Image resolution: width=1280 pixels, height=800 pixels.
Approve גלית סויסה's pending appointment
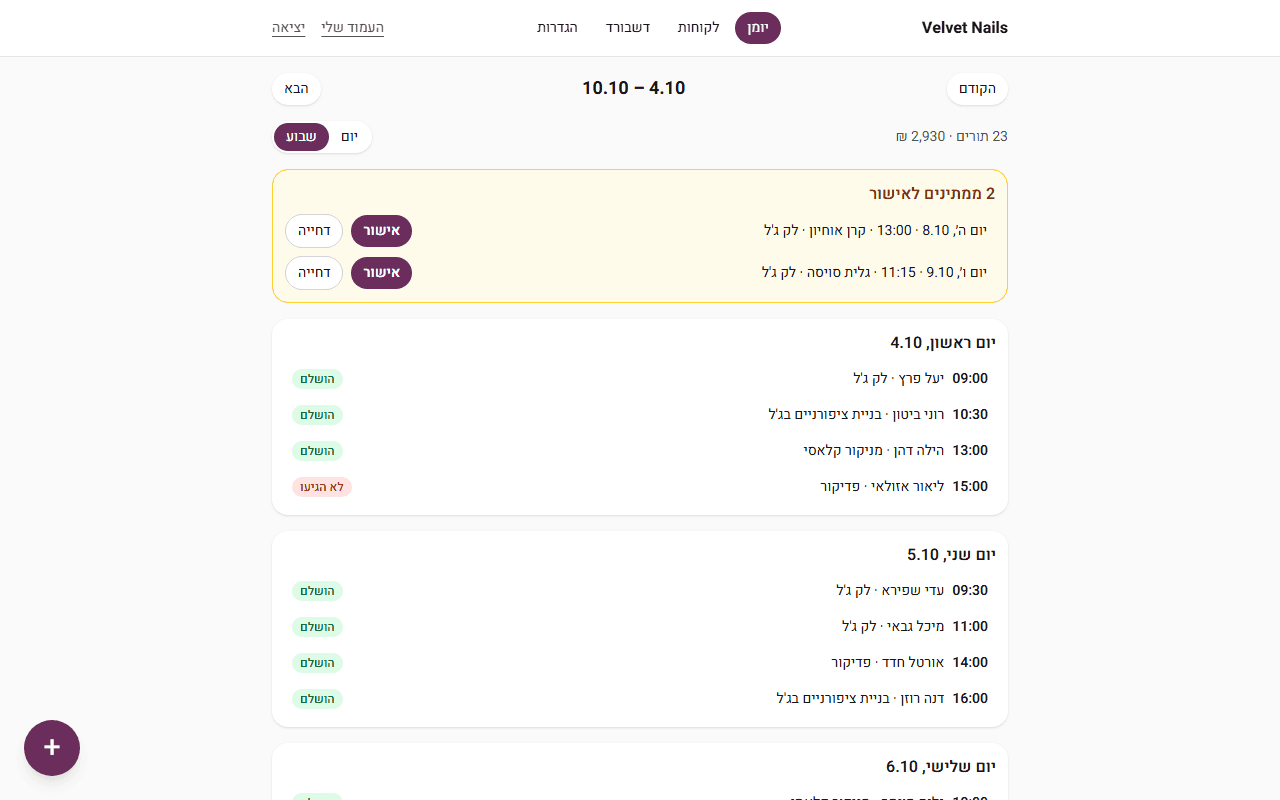click(381, 273)
